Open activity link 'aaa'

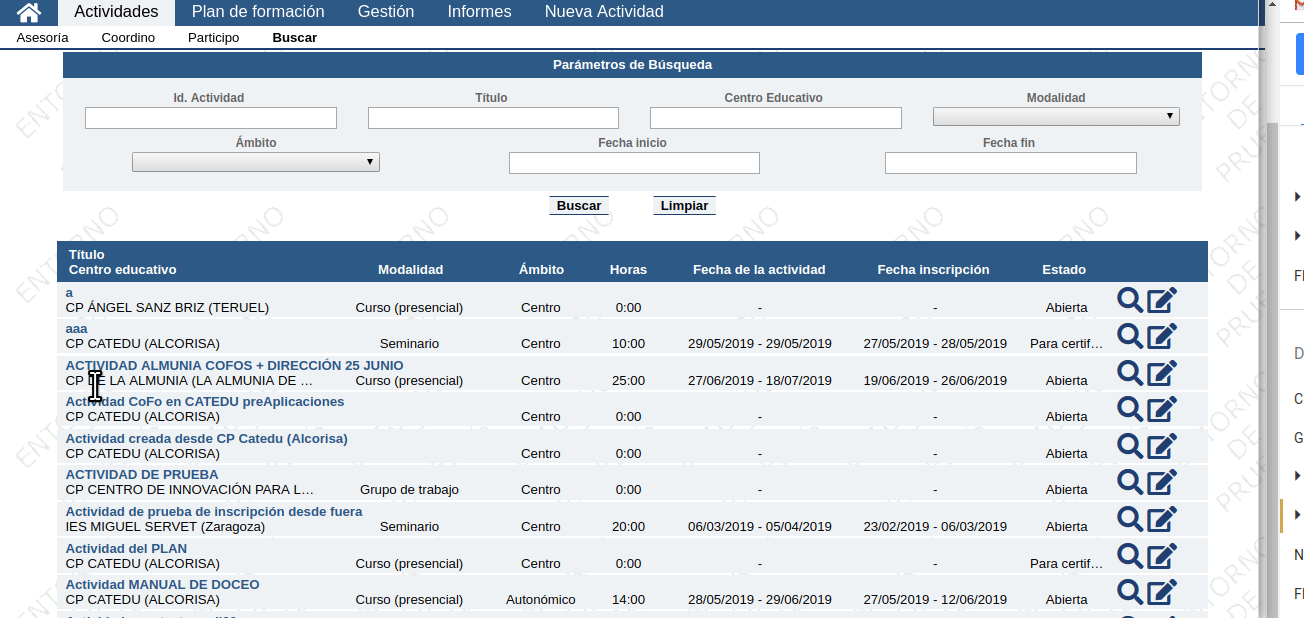(77, 329)
